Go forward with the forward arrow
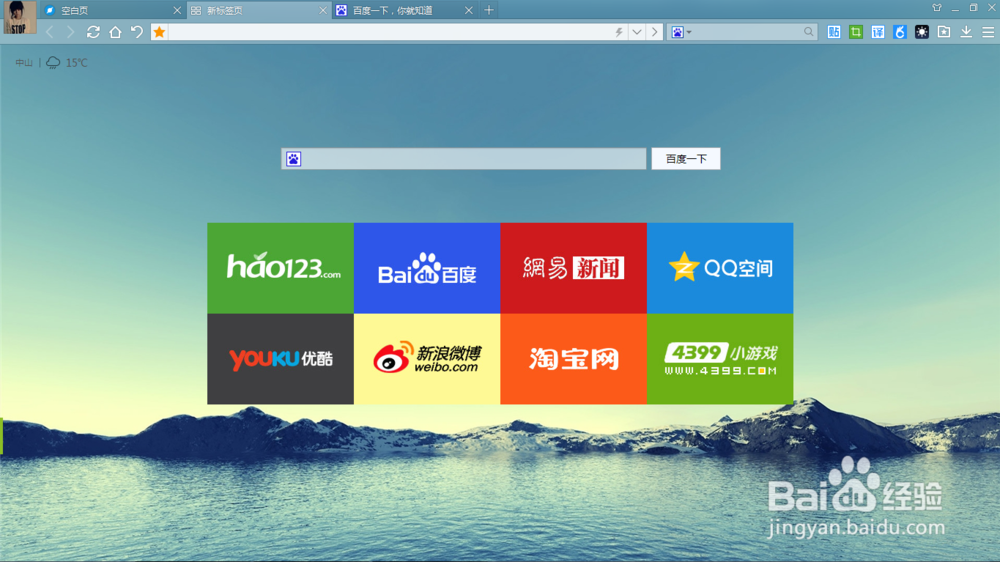Image resolution: width=1000 pixels, height=562 pixels. (x=70, y=32)
